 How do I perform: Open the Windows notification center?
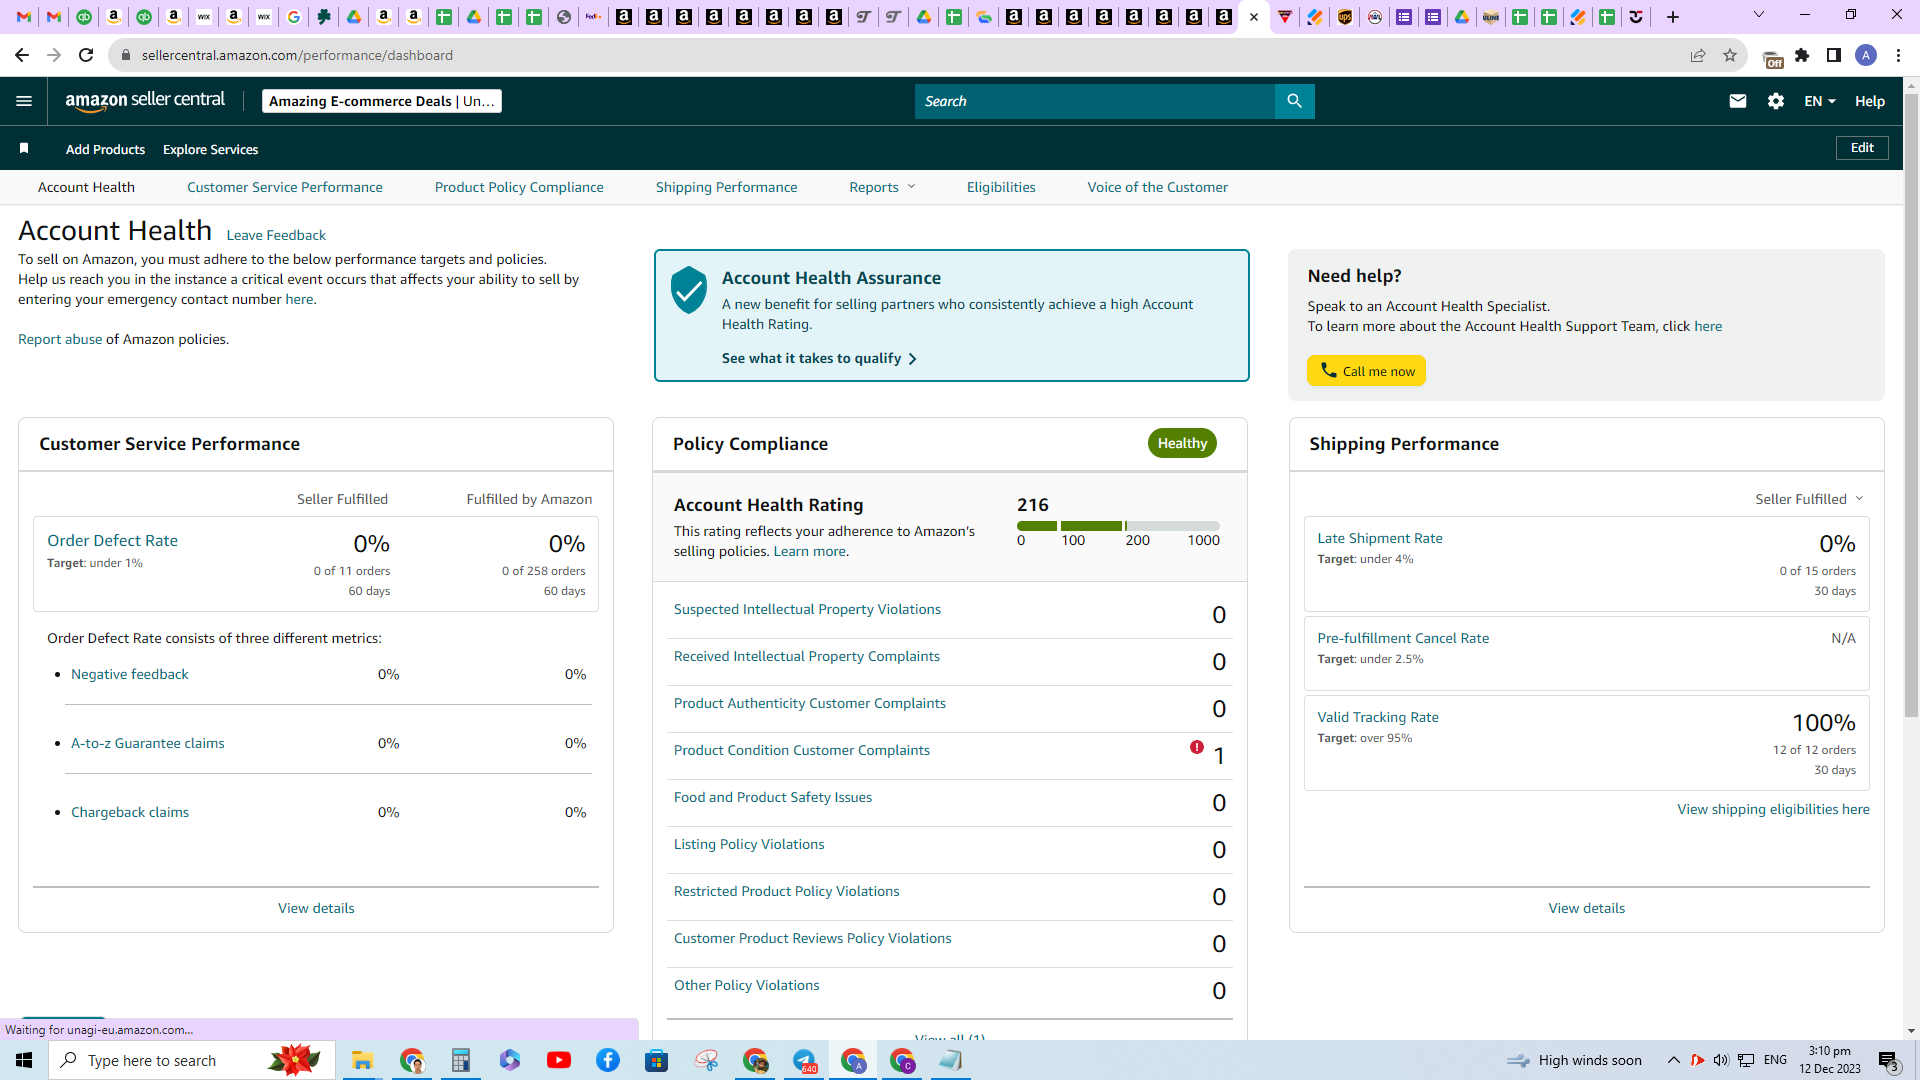pos(1889,1061)
